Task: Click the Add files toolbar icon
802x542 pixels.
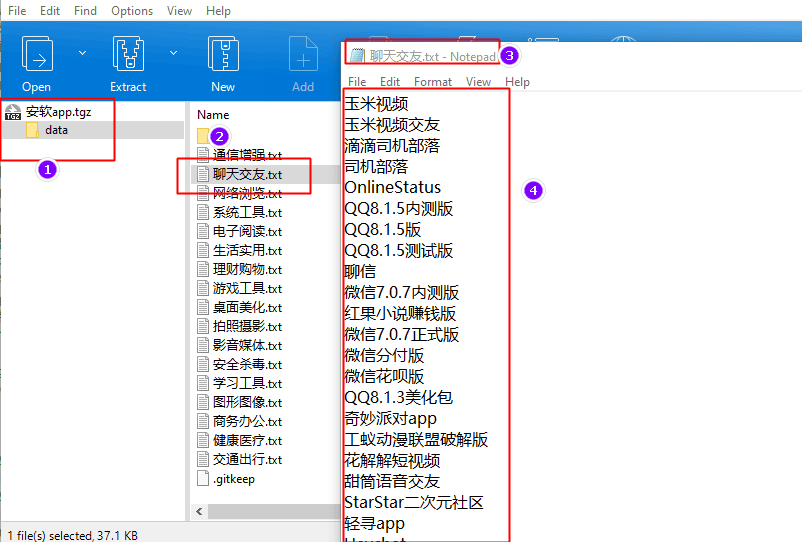Action: [303, 54]
